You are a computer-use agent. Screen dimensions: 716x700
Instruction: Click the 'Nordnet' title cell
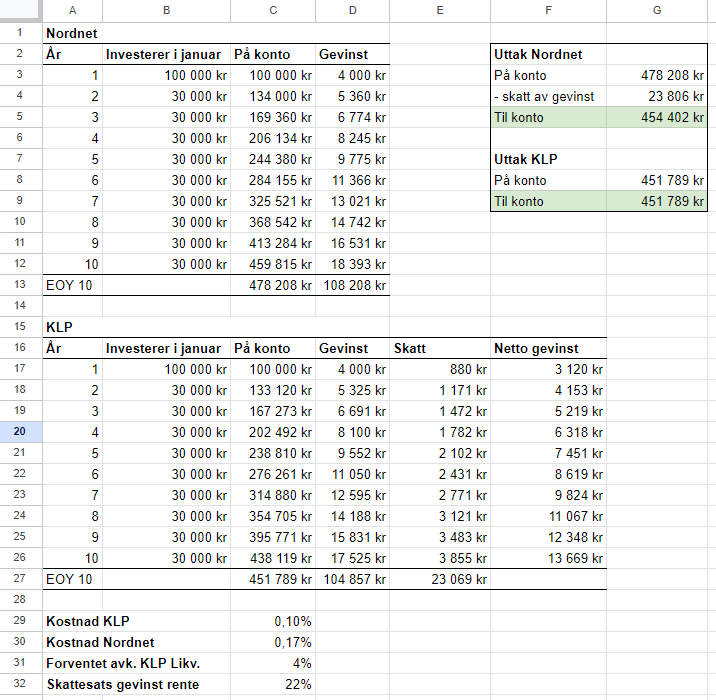point(73,33)
